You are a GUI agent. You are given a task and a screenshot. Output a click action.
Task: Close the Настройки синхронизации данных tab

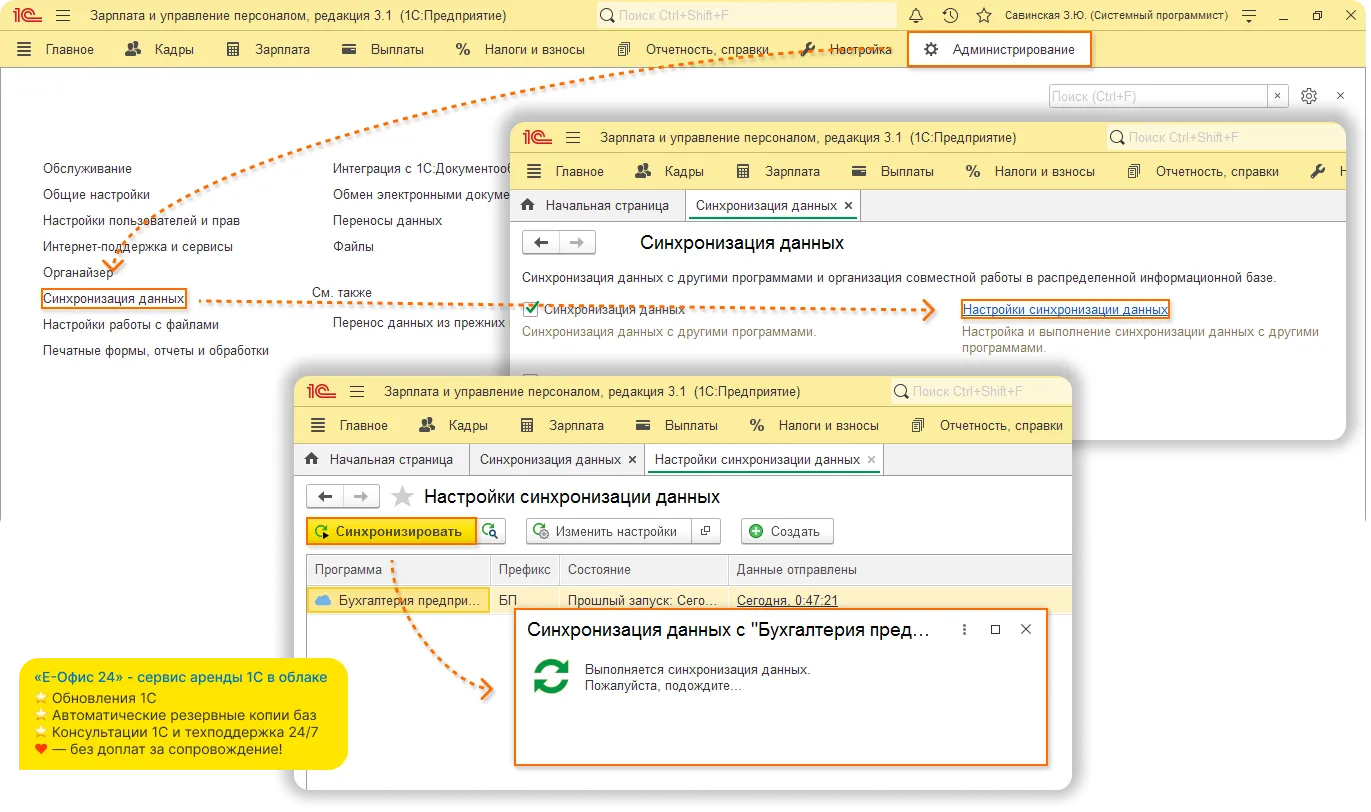(x=872, y=460)
